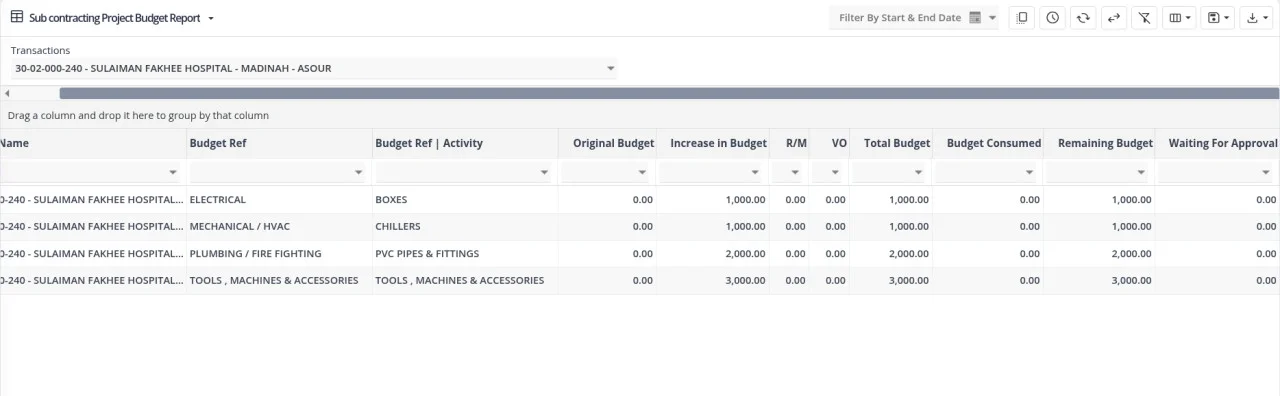Viewport: 1280px width, 396px height.
Task: Click the copy/select-all toolbar icon
Action: (1021, 18)
